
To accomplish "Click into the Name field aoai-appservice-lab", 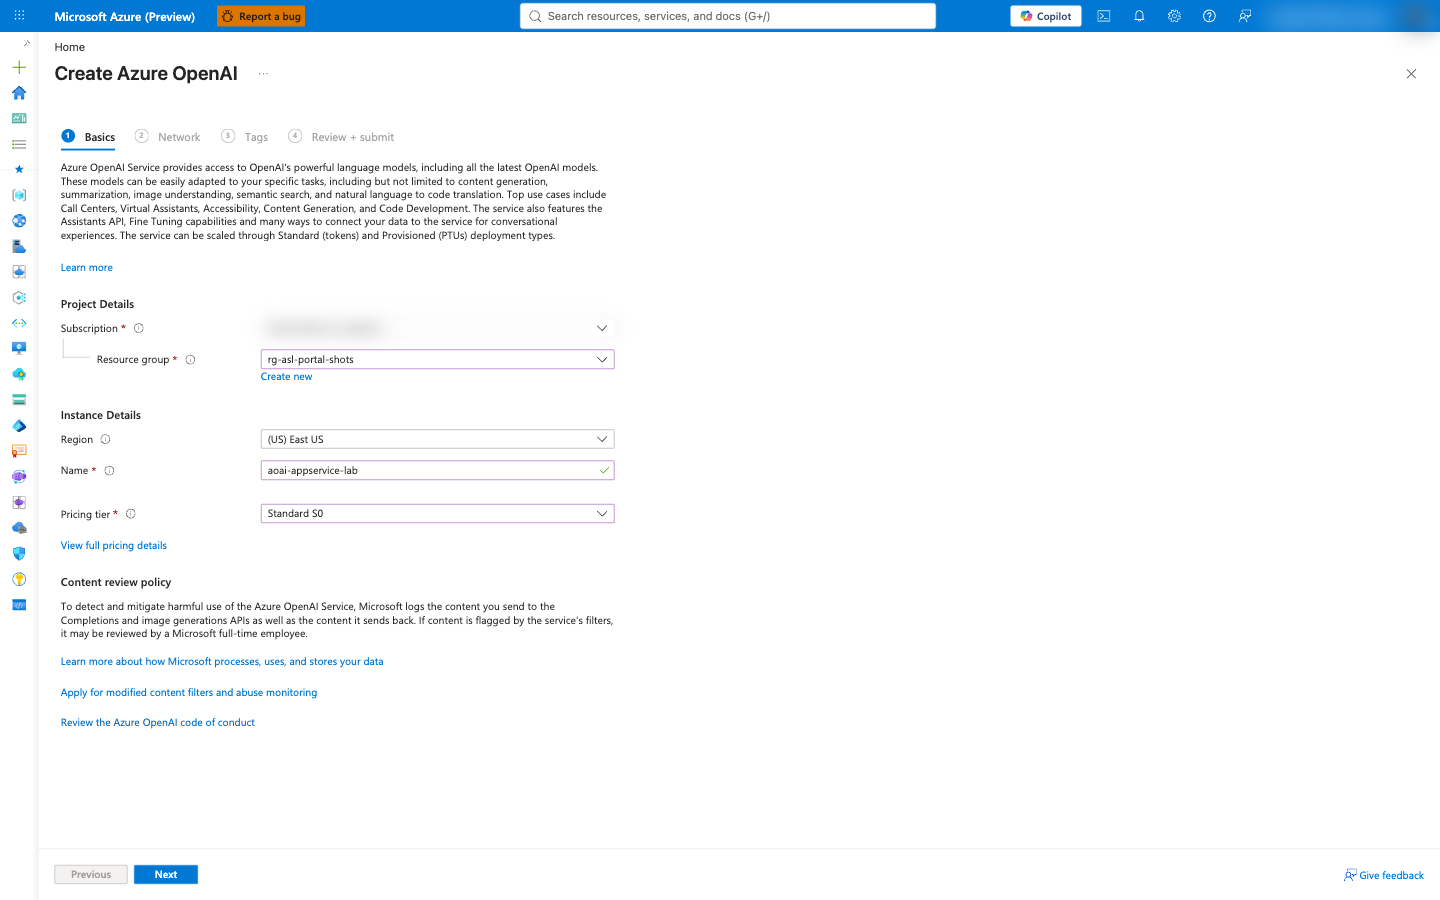I will (437, 470).
